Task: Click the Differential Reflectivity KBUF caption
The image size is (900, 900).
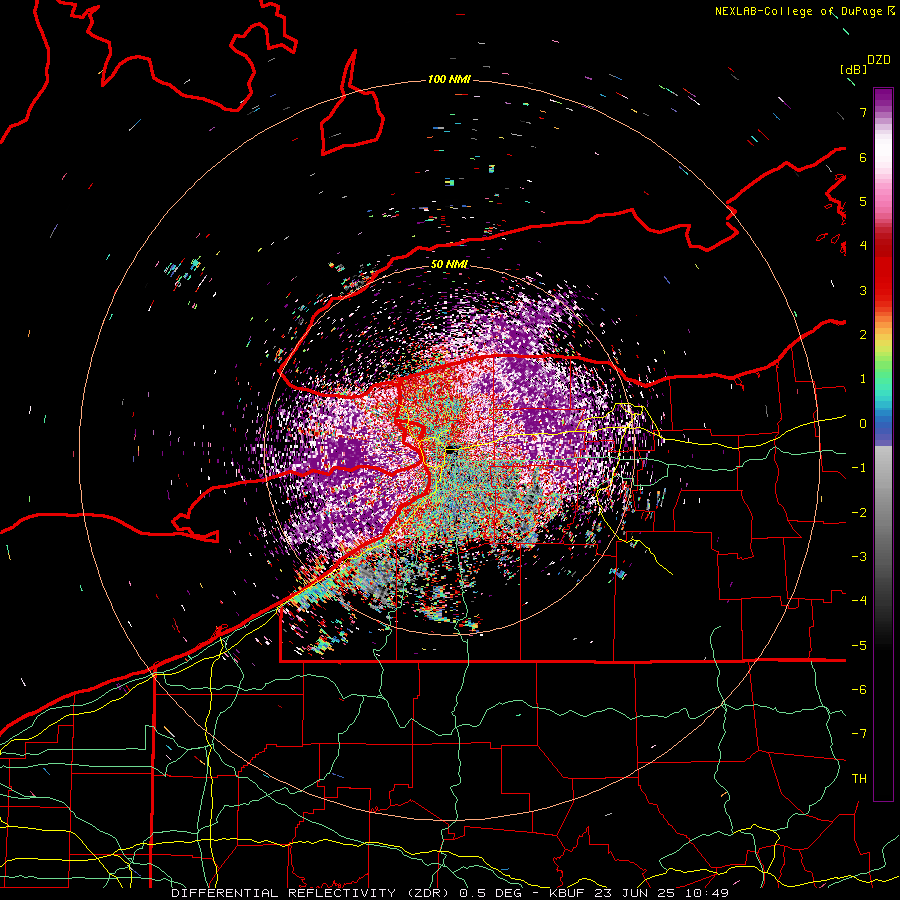Action: tap(450, 893)
